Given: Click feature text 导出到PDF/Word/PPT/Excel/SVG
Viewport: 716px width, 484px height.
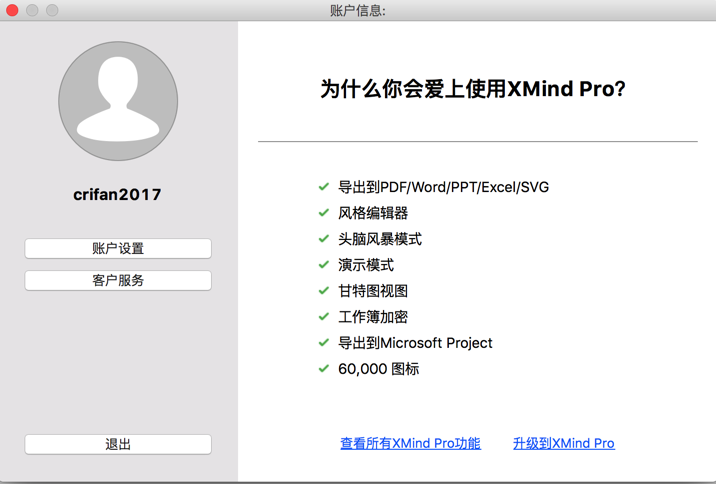Looking at the screenshot, I should 443,187.
